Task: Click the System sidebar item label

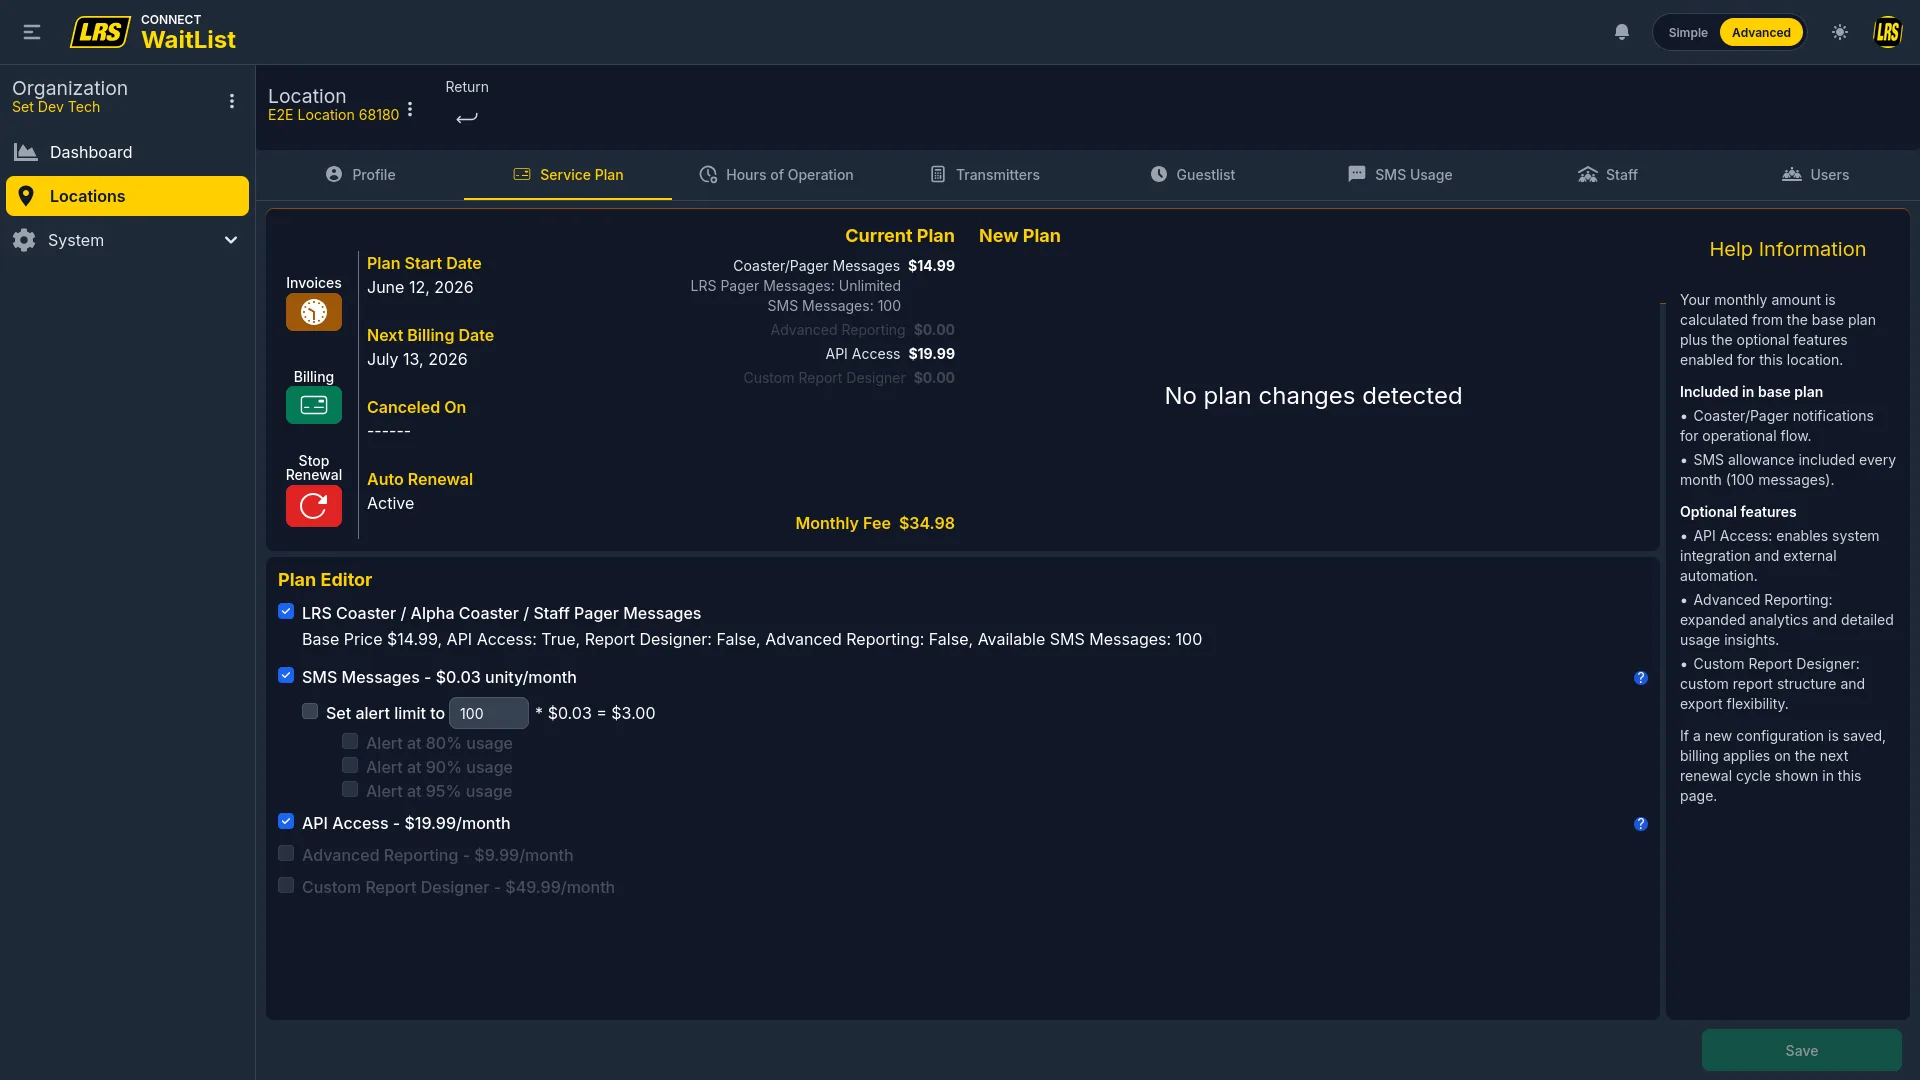Action: click(76, 240)
